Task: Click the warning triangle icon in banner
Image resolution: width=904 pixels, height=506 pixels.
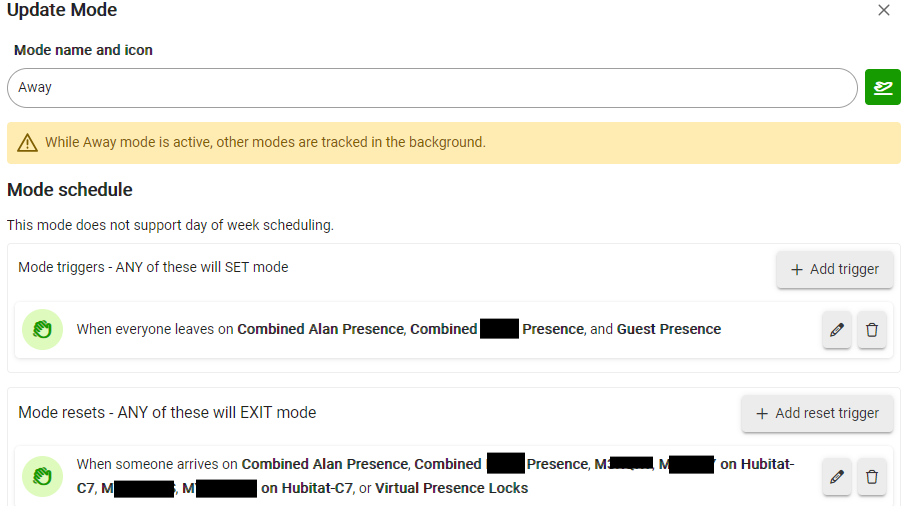Action: 27,143
